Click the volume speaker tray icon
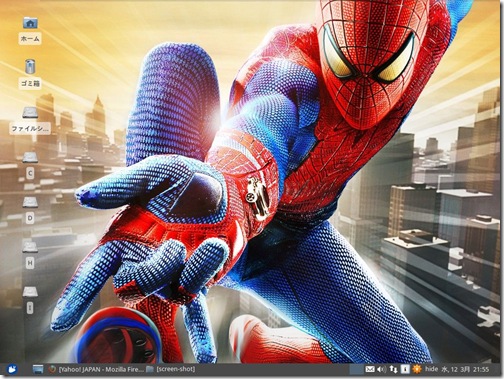The height and width of the screenshot is (379, 504). point(381,369)
